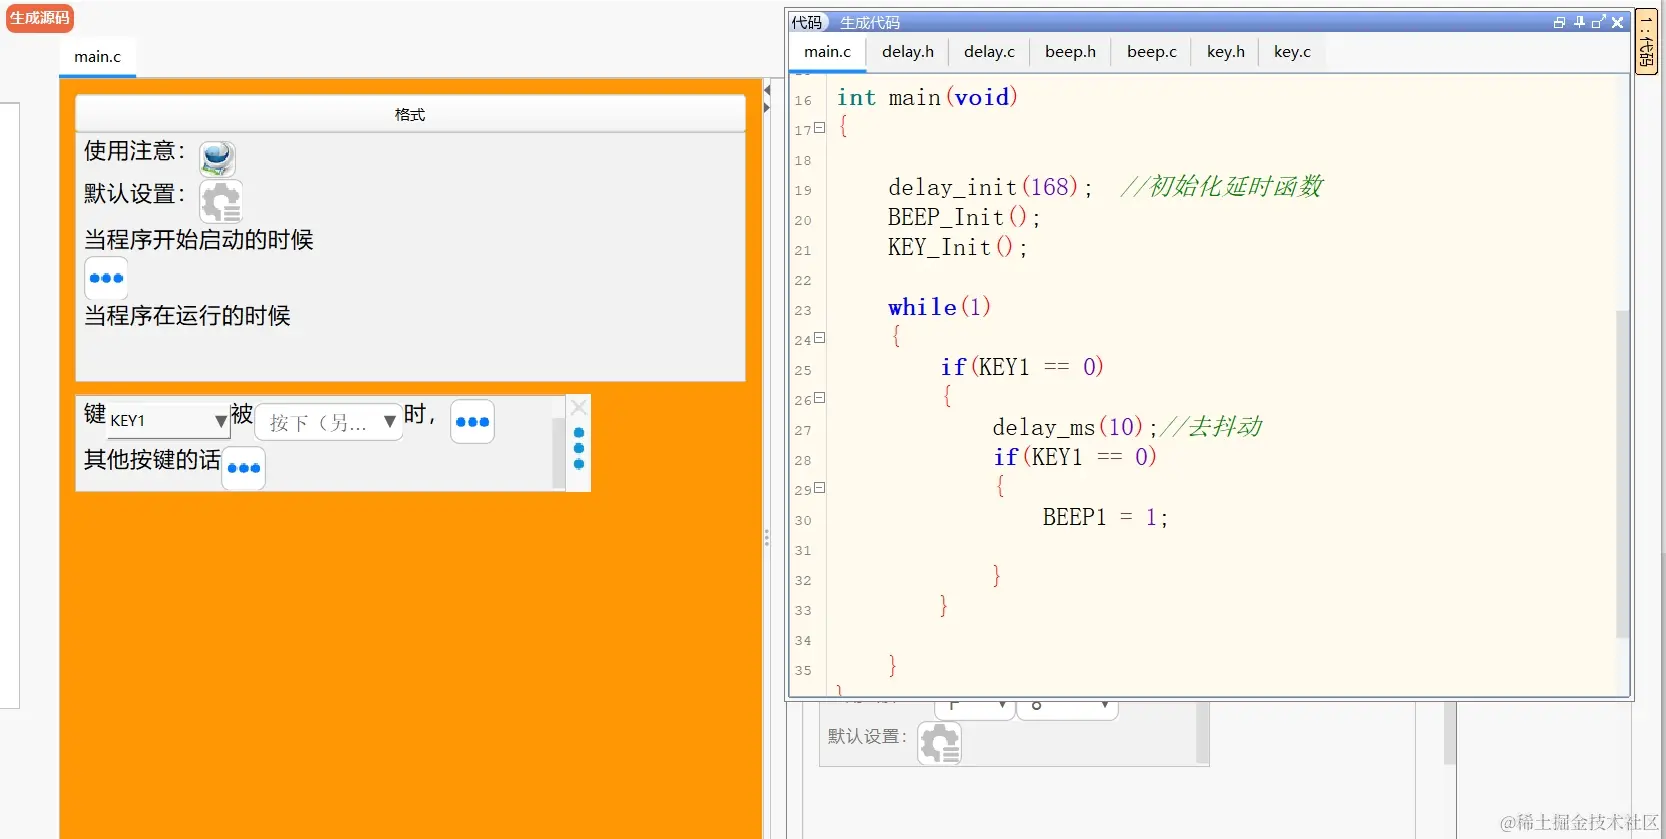1666x839 pixels.
Task: Open the 使用注意 usage notes icon
Action: [217, 158]
